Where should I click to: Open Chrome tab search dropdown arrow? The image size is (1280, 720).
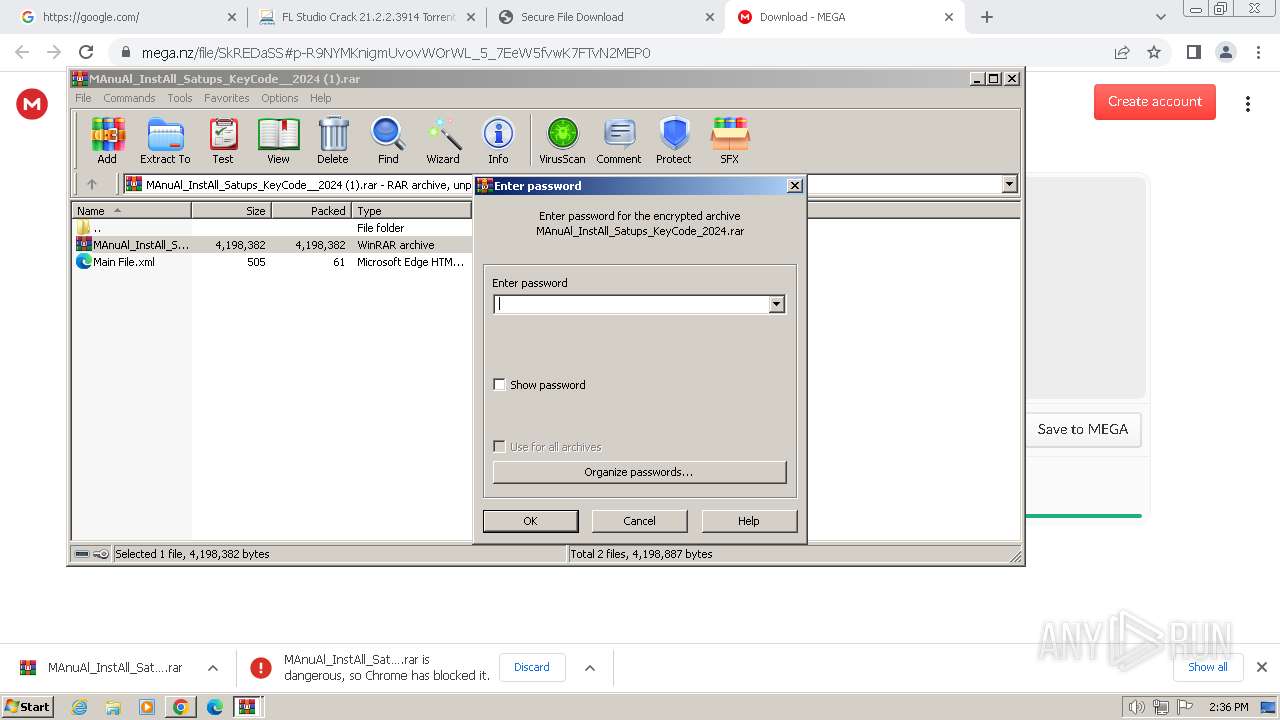tap(1160, 17)
